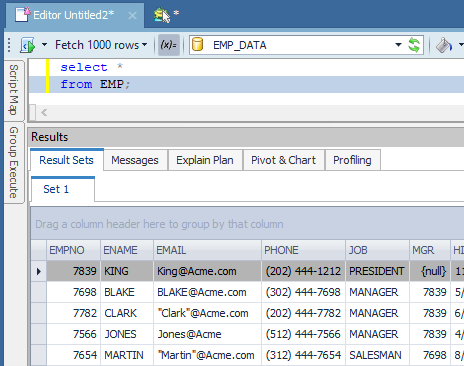Image resolution: width=464 pixels, height=366 pixels.
Task: Select the KING name cell
Action: click(127, 271)
